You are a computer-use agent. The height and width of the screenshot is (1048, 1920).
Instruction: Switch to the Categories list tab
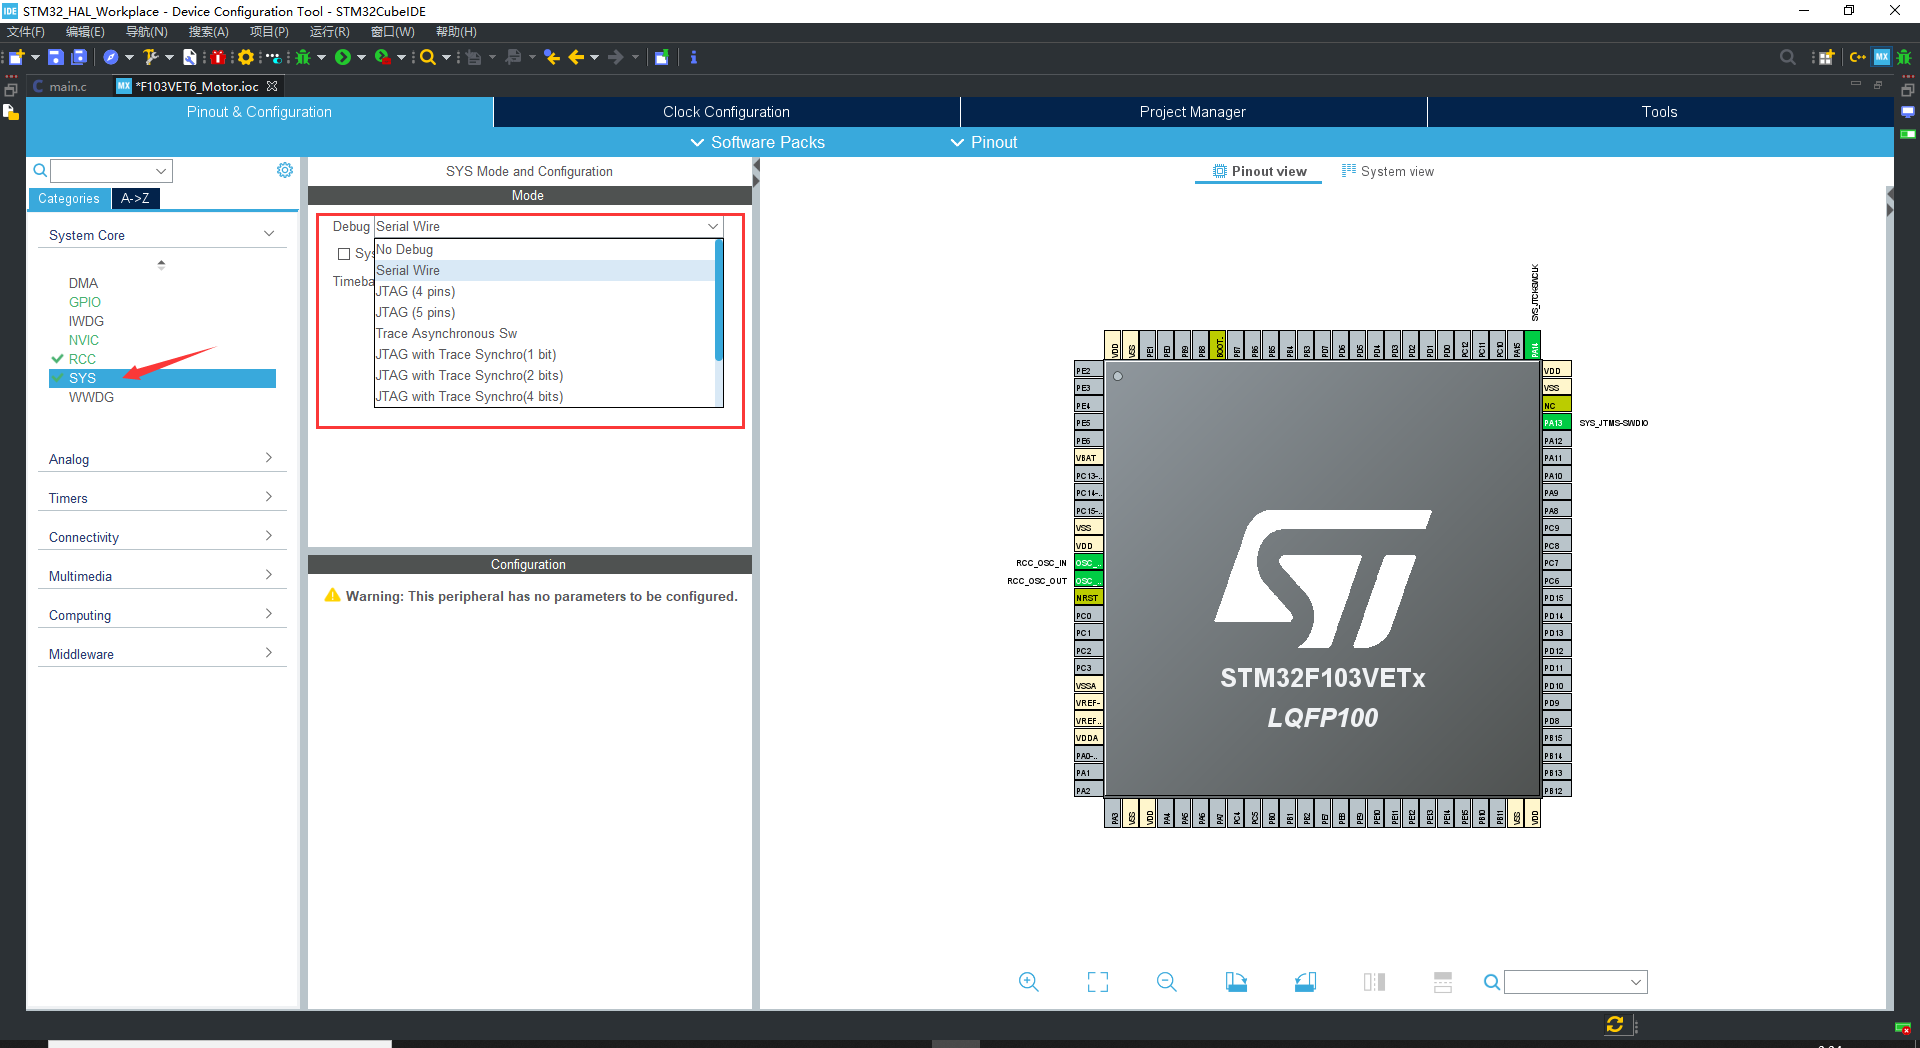pyautogui.click(x=69, y=198)
